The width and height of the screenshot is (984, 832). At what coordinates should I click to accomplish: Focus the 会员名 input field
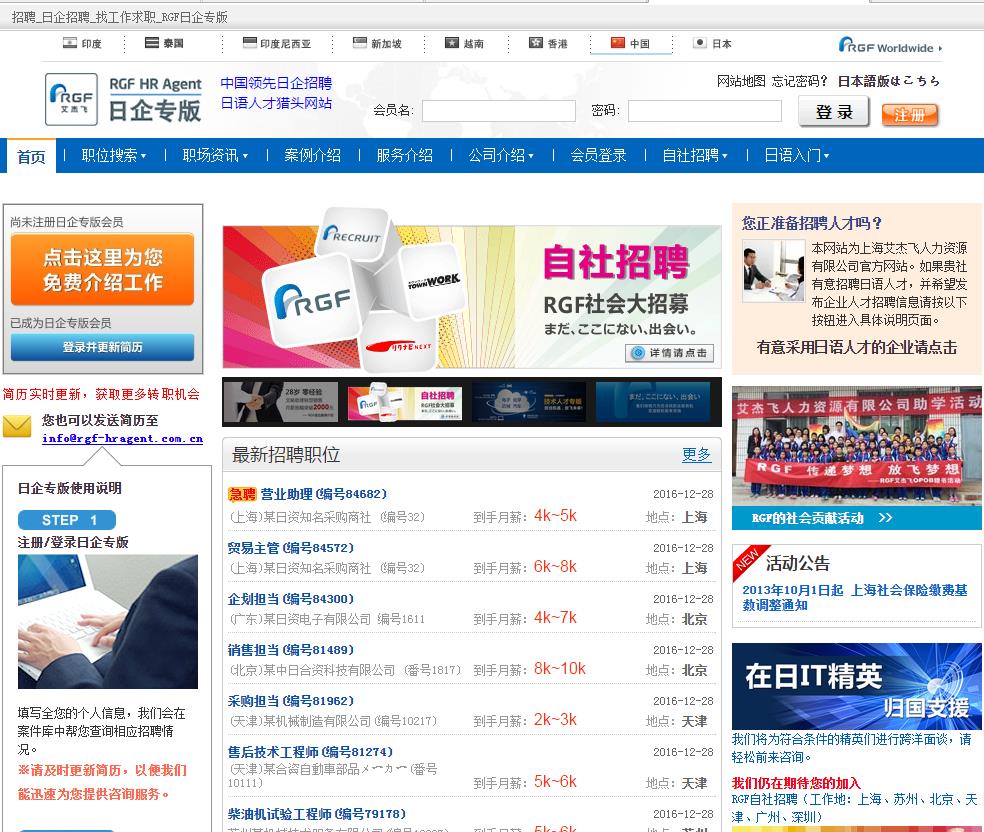click(499, 111)
